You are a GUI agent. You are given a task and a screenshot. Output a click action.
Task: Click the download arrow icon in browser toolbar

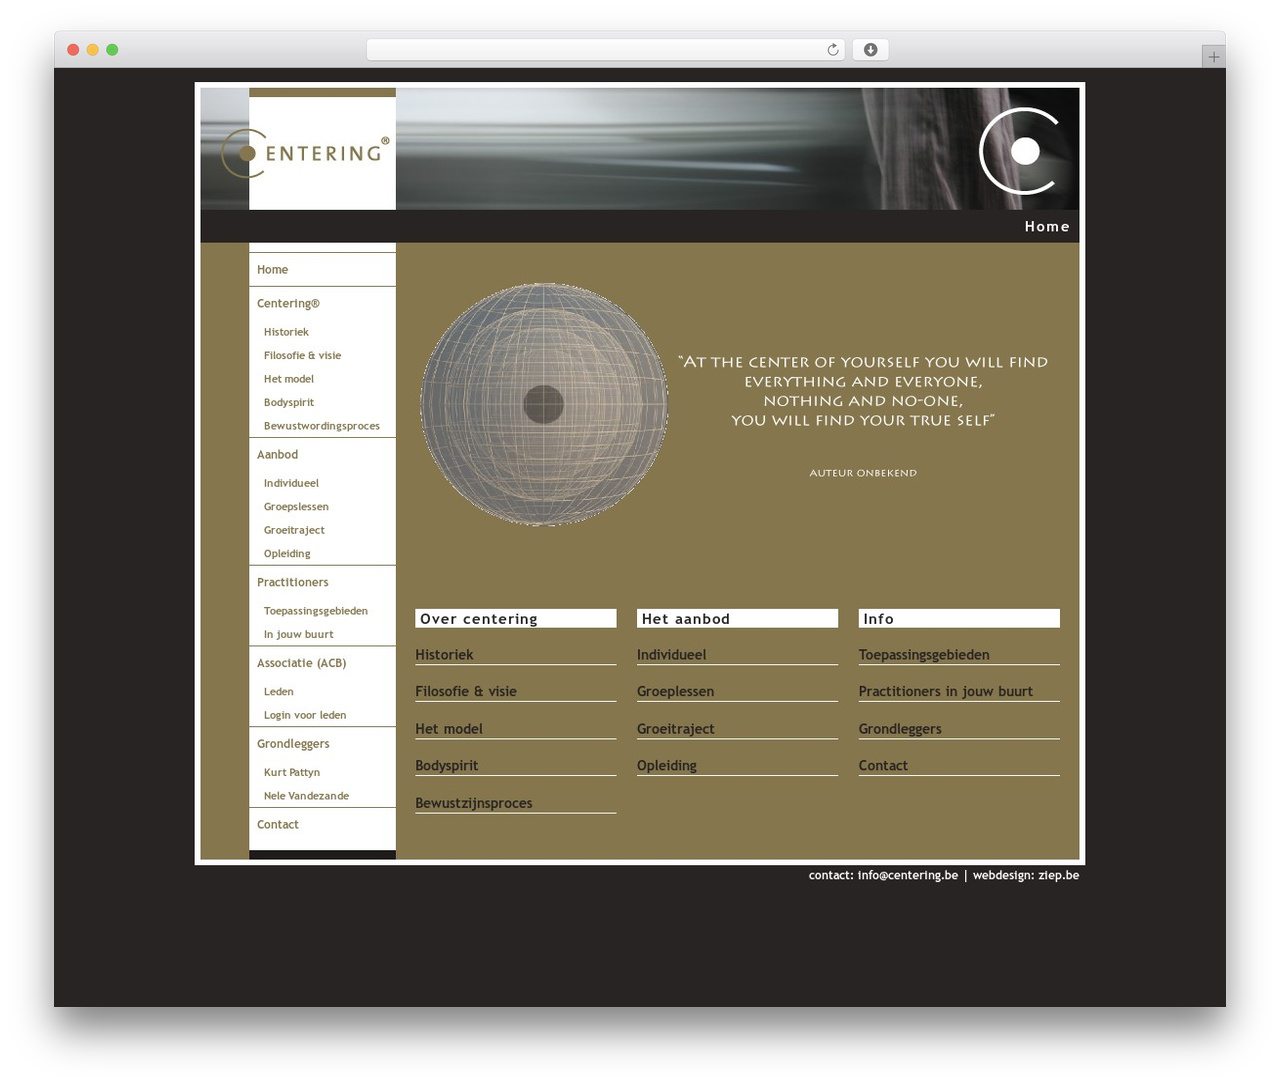[870, 50]
